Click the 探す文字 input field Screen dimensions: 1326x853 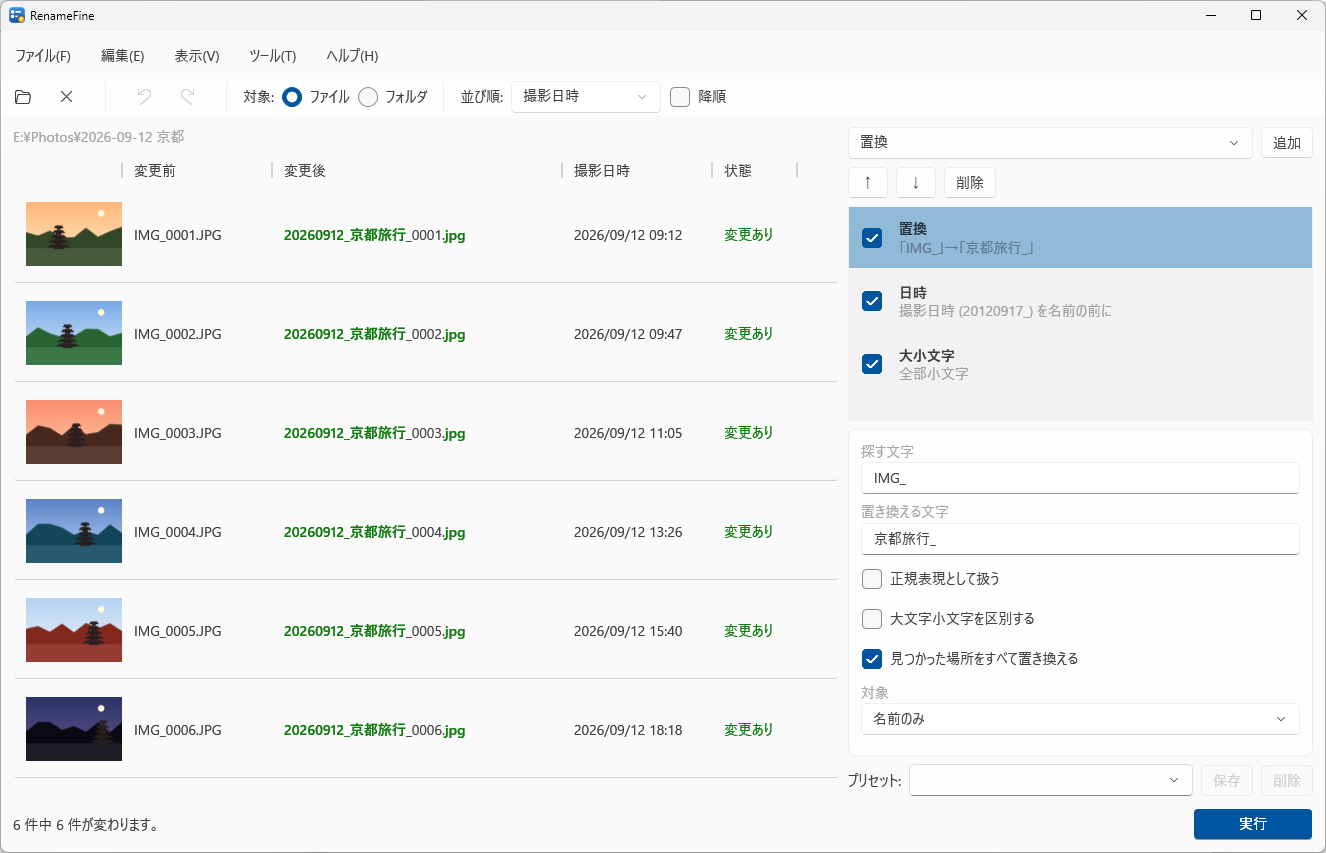(1080, 478)
